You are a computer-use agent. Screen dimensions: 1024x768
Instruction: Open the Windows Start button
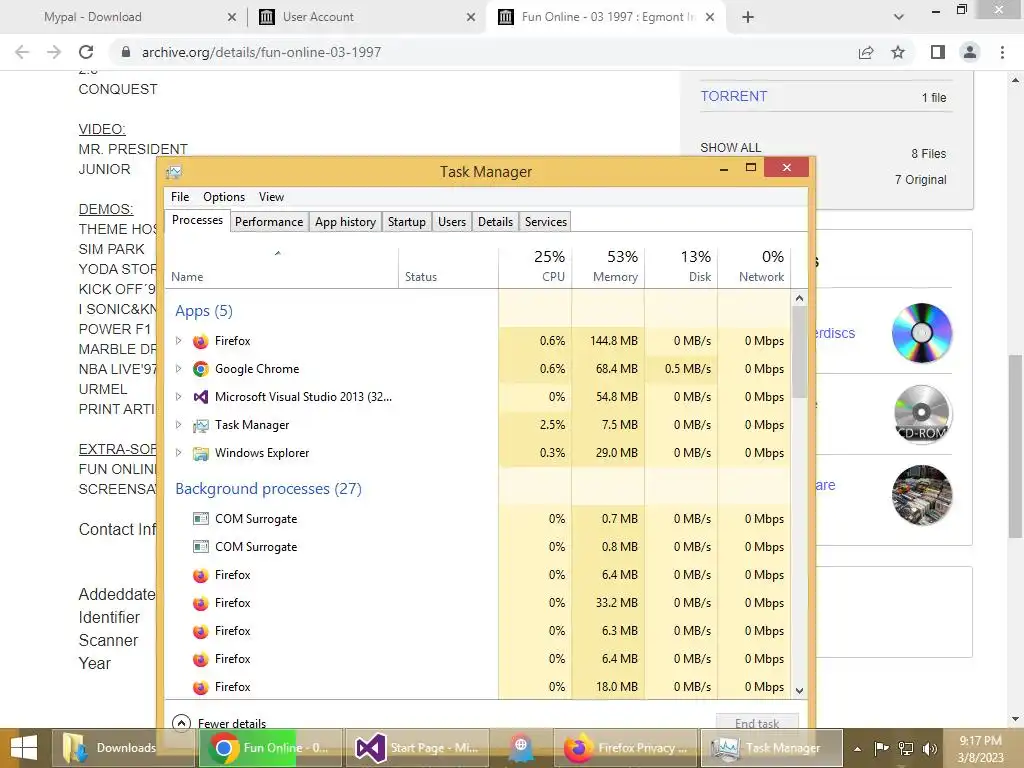coord(24,748)
